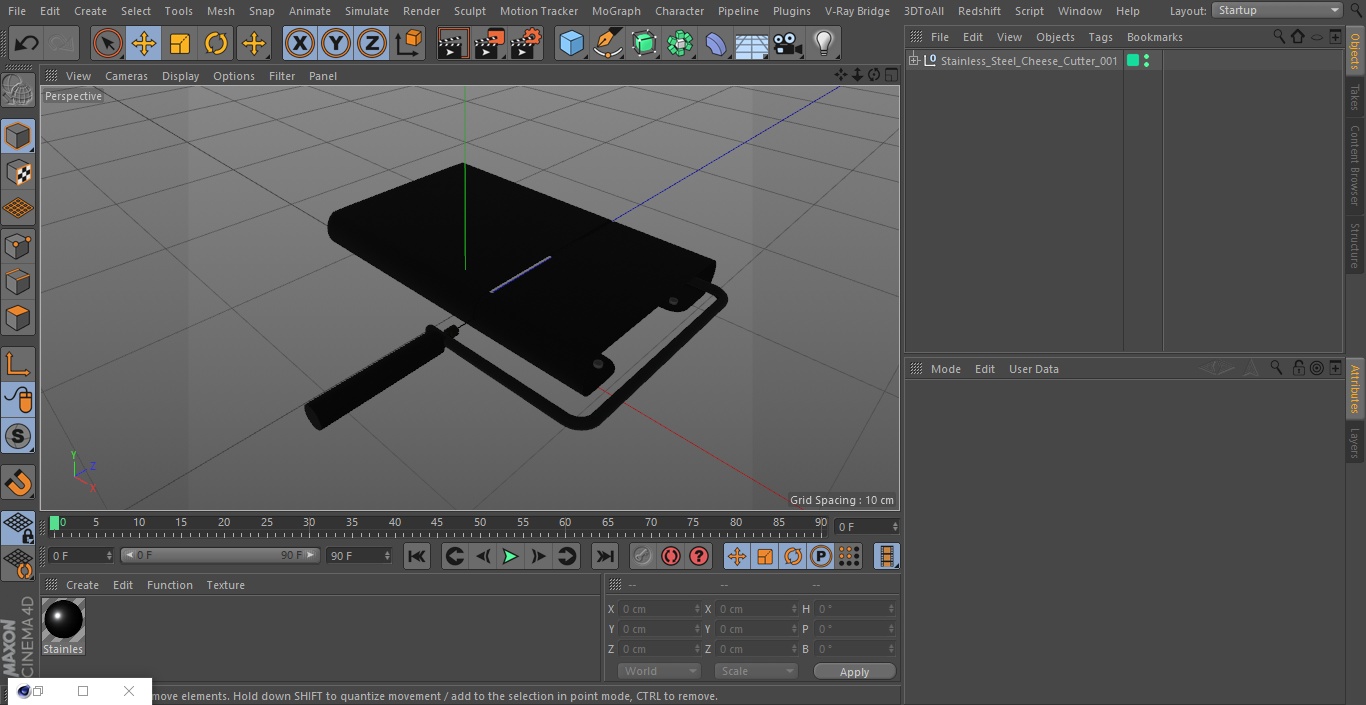Viewport: 1366px width, 705px height.
Task: Switch to Model mode
Action: [18, 136]
